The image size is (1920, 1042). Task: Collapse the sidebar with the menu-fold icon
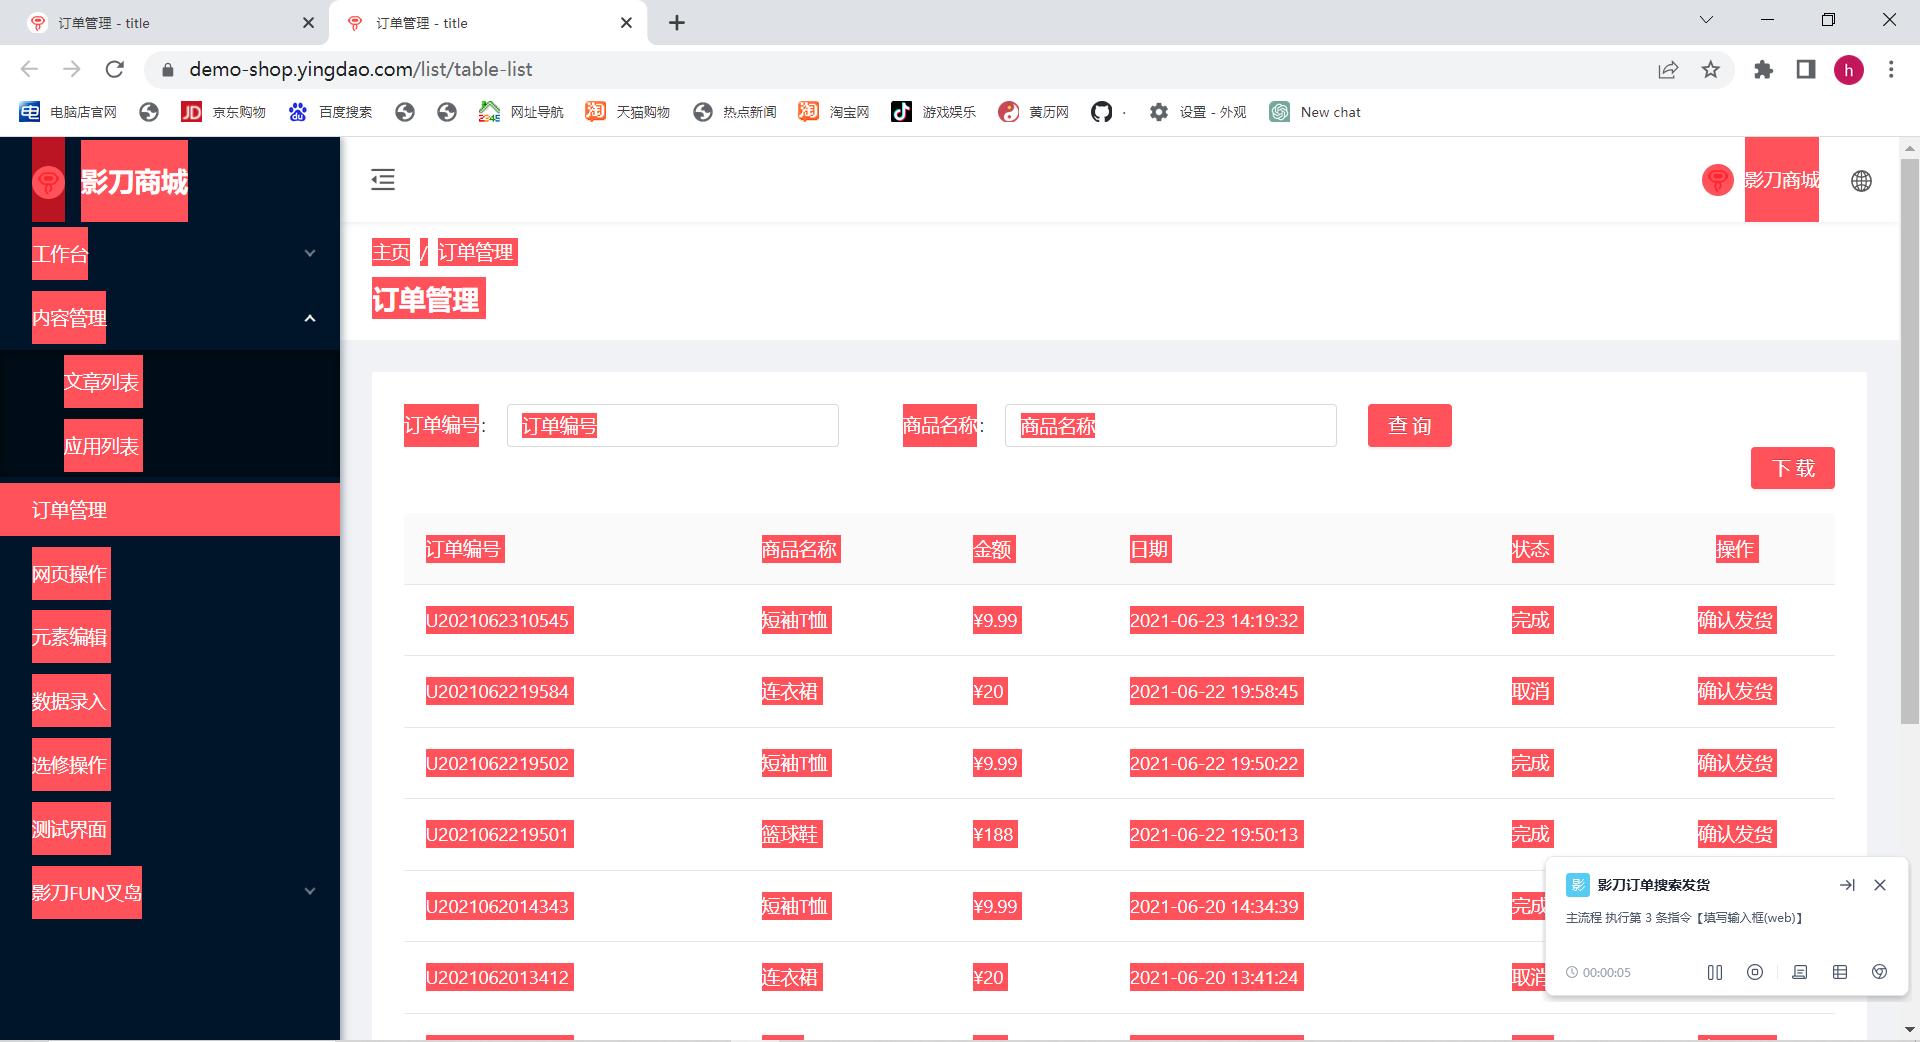pyautogui.click(x=383, y=180)
